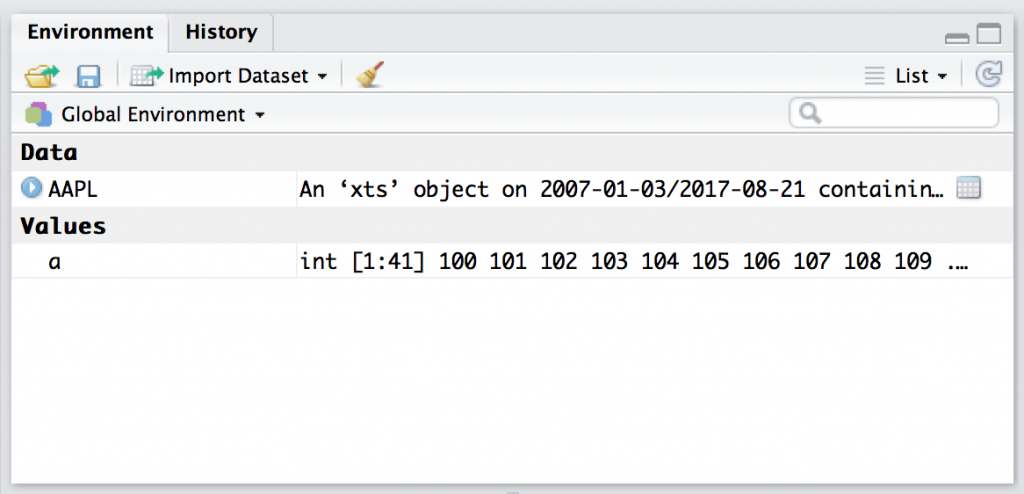This screenshot has width=1024, height=494.
Task: Open the Global Environment dropdown
Action: 145,115
